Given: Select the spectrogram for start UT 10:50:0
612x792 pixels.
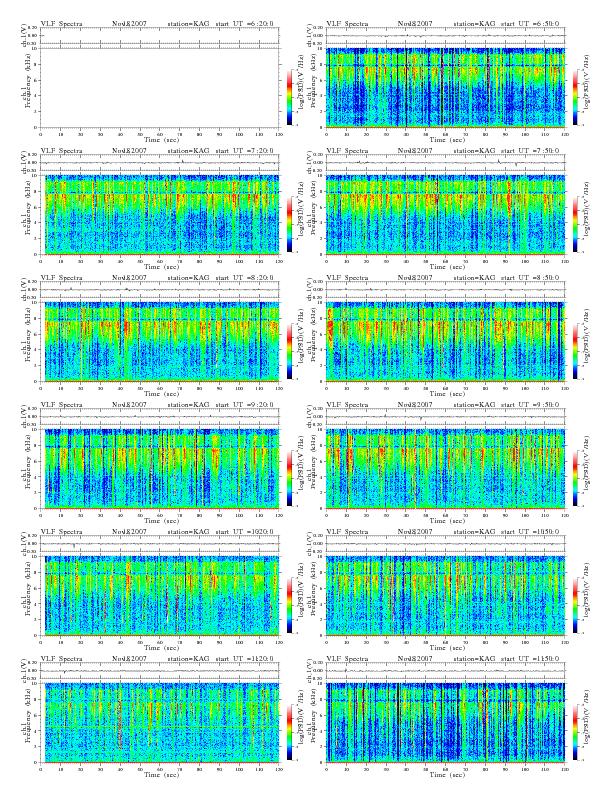Looking at the screenshot, I should [445, 596].
